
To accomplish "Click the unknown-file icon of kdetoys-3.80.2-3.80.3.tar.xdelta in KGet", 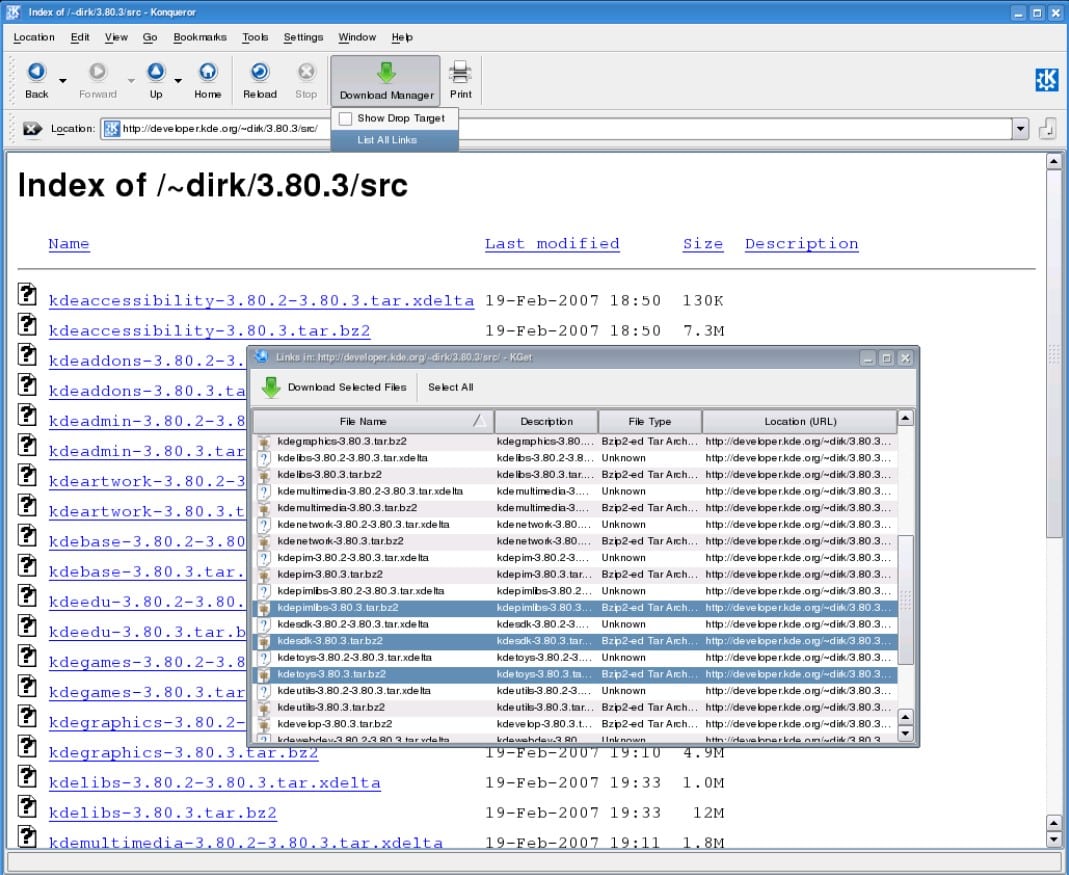I will click(265, 658).
